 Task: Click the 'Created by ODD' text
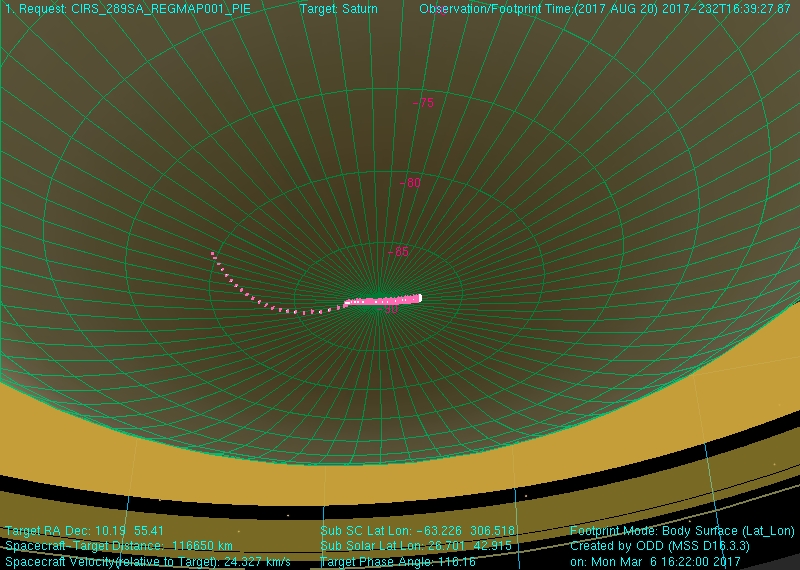tap(660, 546)
